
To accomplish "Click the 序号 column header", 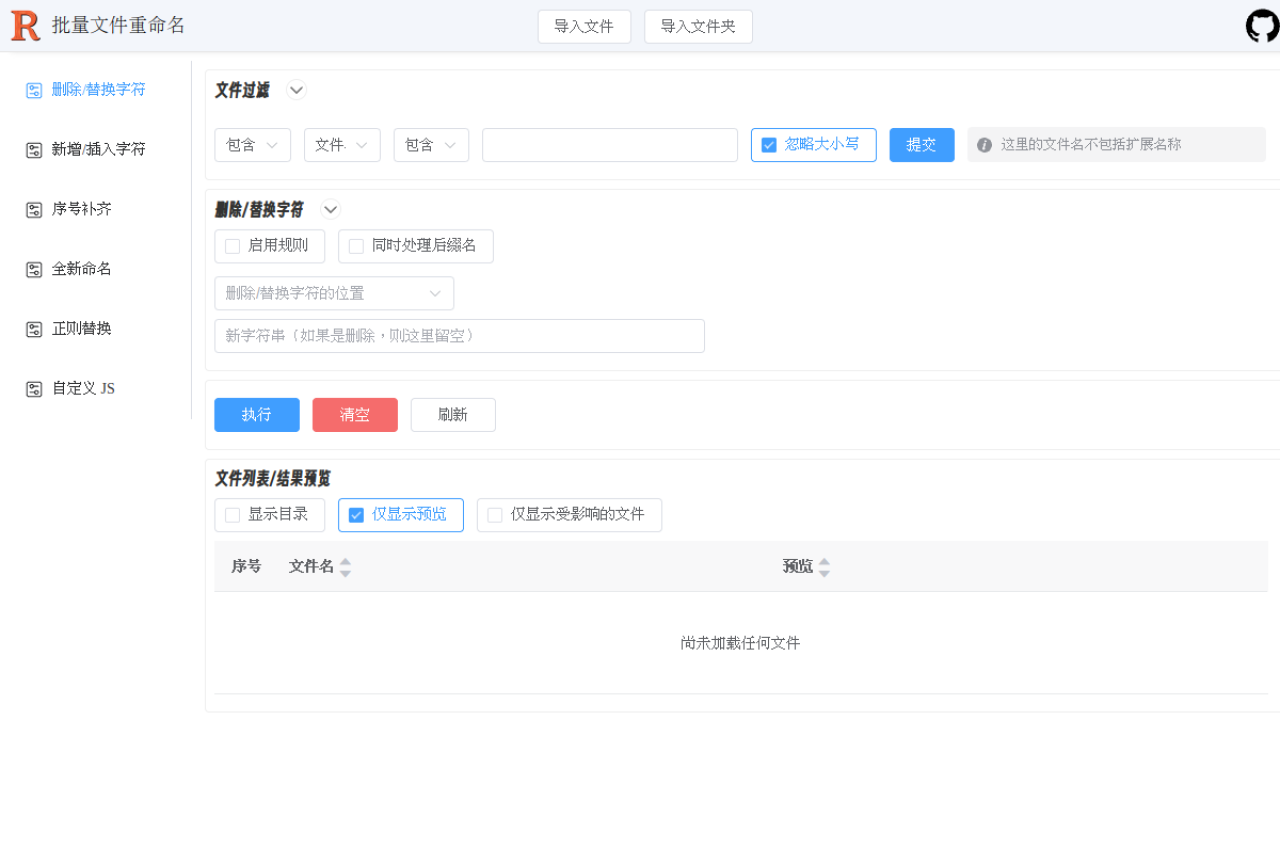I will [x=246, y=567].
